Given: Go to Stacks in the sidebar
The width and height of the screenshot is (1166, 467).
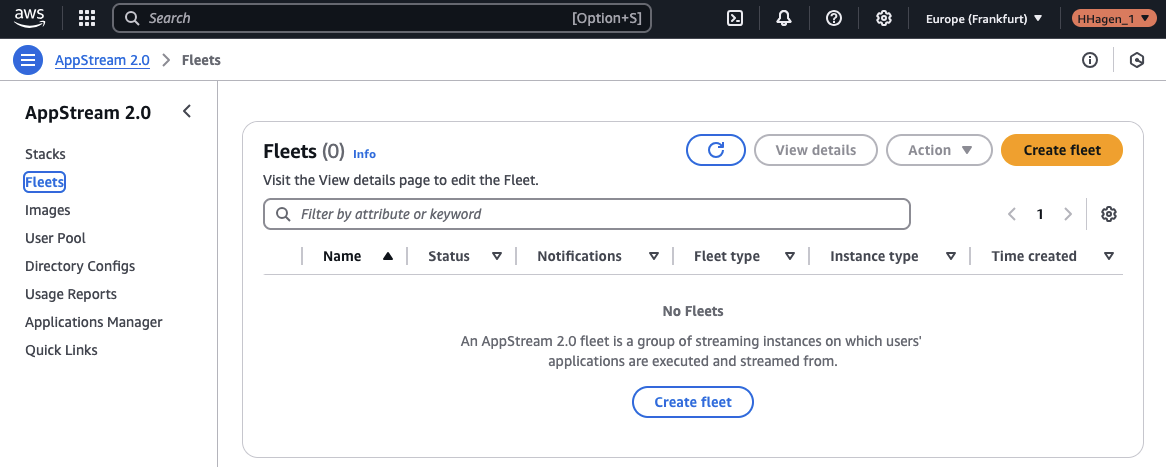Looking at the screenshot, I should click(45, 154).
